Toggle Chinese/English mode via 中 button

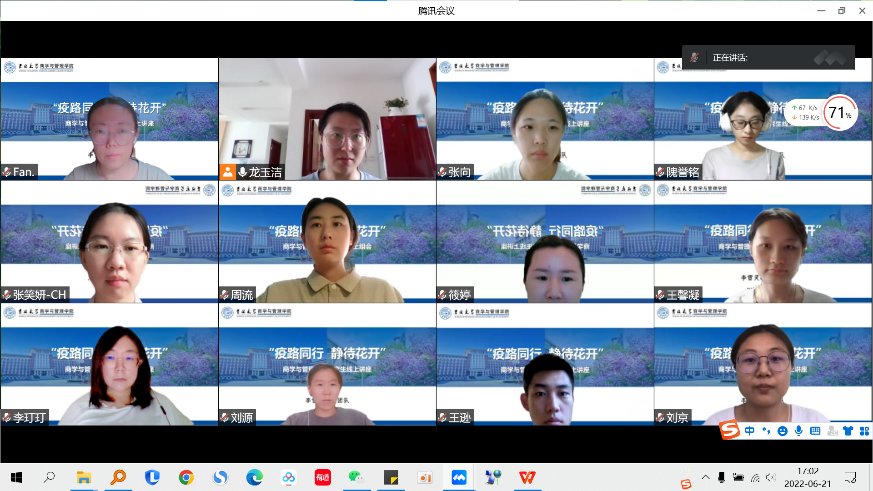[x=750, y=431]
